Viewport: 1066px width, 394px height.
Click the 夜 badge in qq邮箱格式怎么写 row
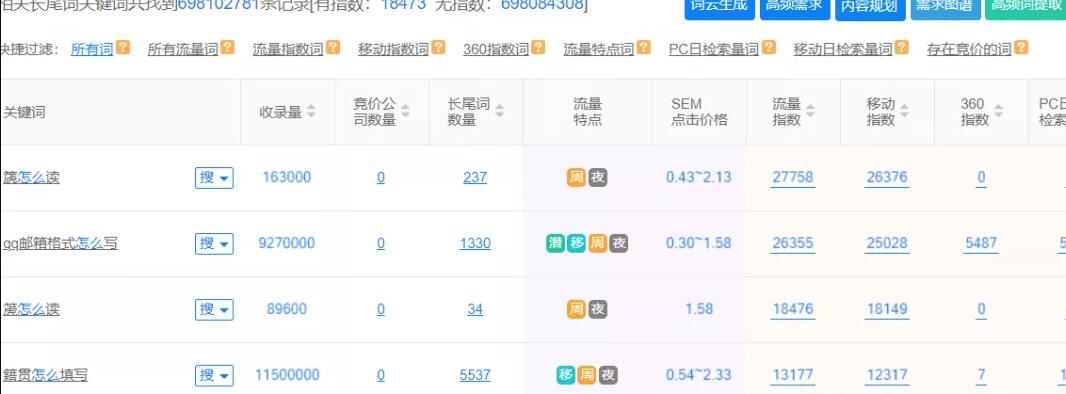click(619, 243)
